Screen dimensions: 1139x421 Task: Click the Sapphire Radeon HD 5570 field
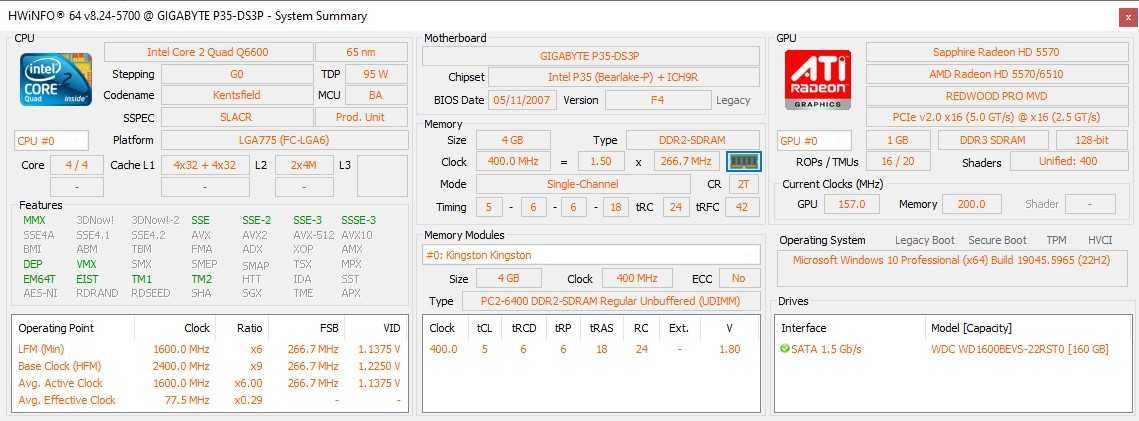tap(996, 52)
